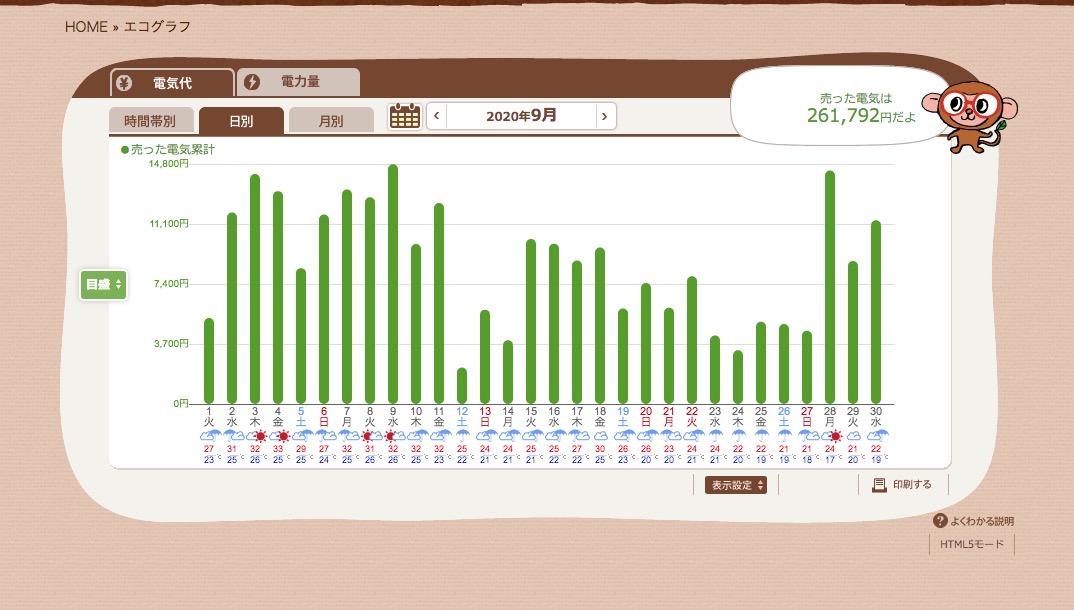Switch to 月別 monthly view
The image size is (1074, 610).
point(331,121)
